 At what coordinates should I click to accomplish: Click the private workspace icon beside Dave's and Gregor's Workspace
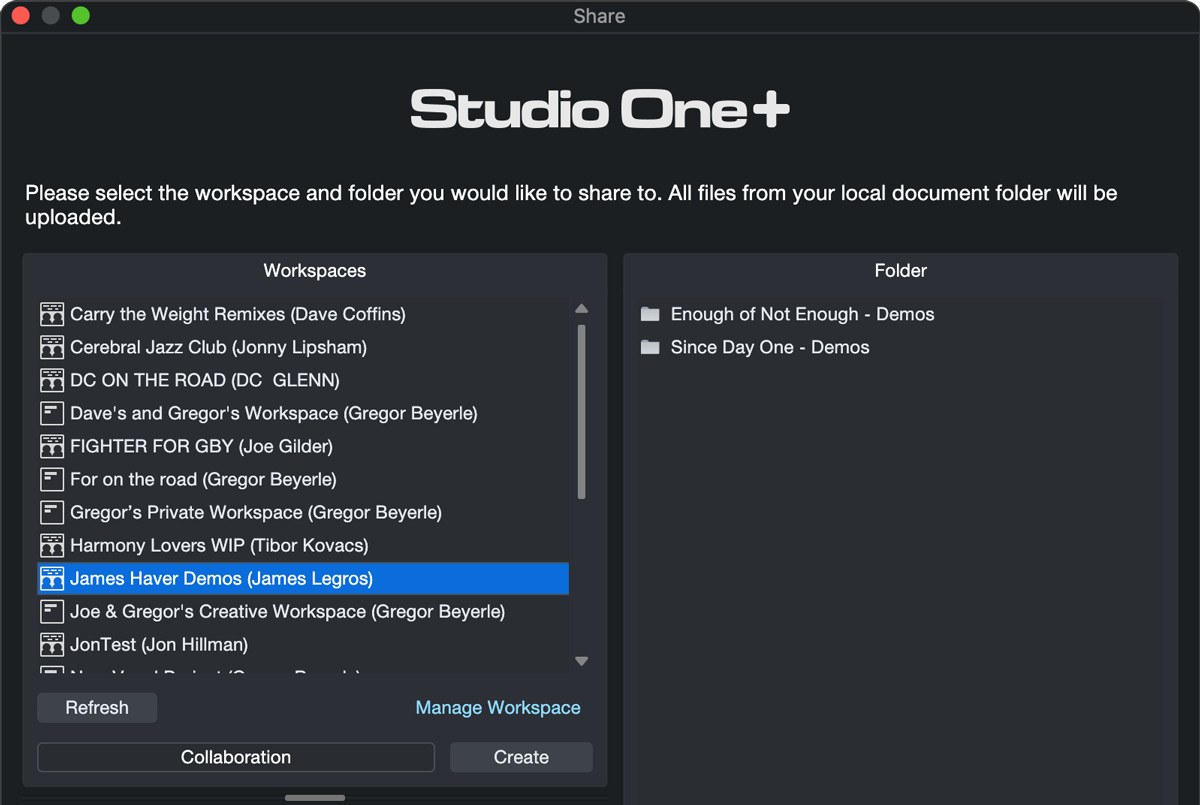(x=52, y=413)
